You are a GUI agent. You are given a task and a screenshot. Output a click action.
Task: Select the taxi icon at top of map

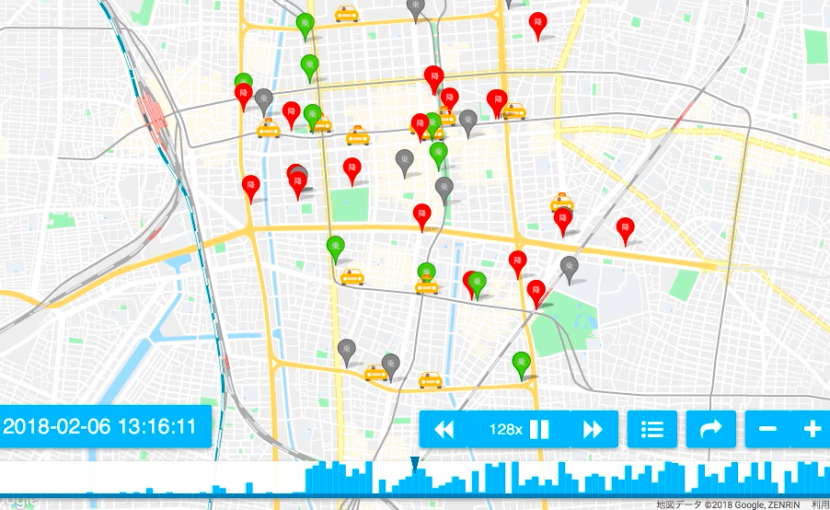(347, 14)
